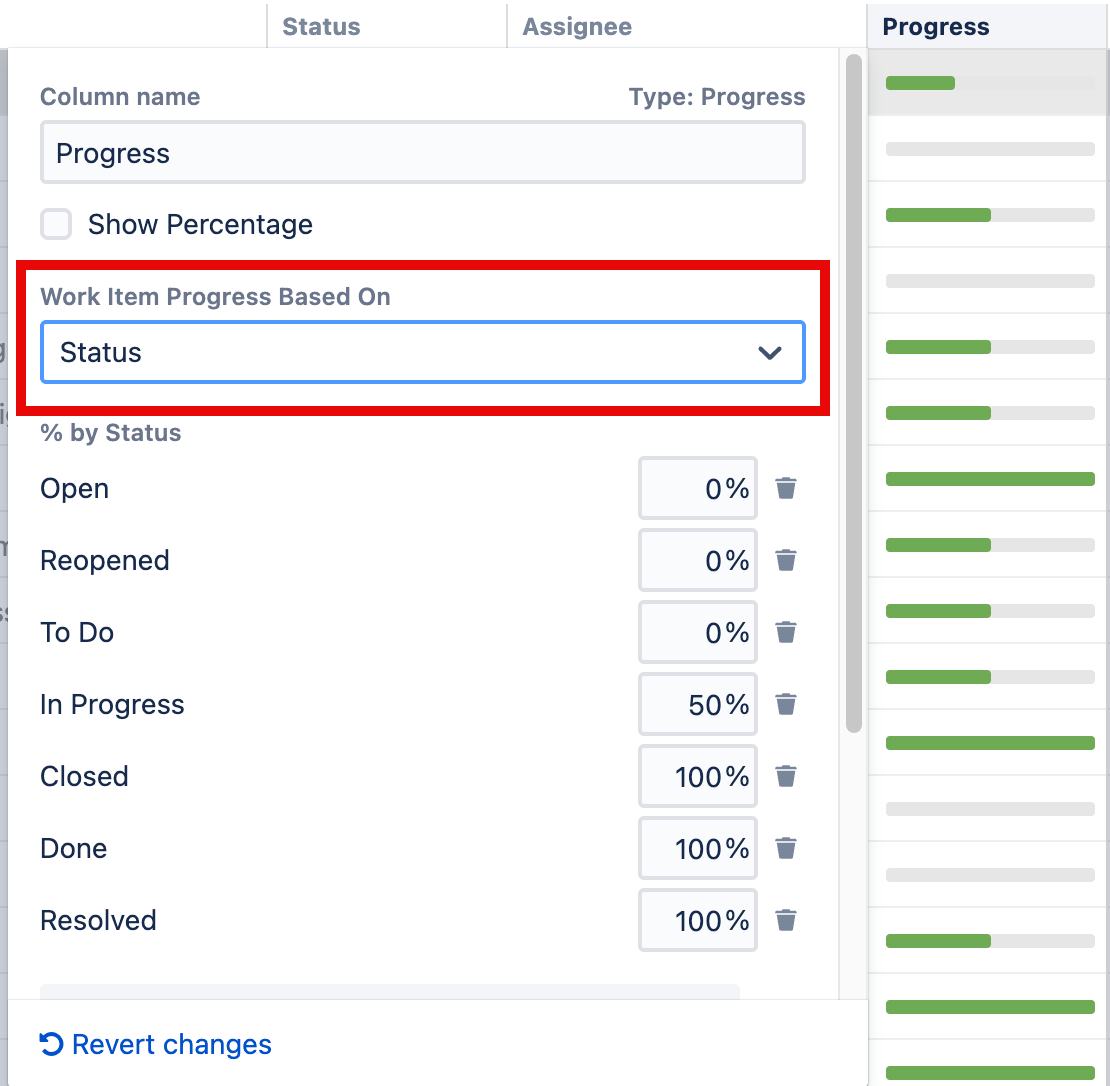Delete the Done status mapping

(786, 848)
